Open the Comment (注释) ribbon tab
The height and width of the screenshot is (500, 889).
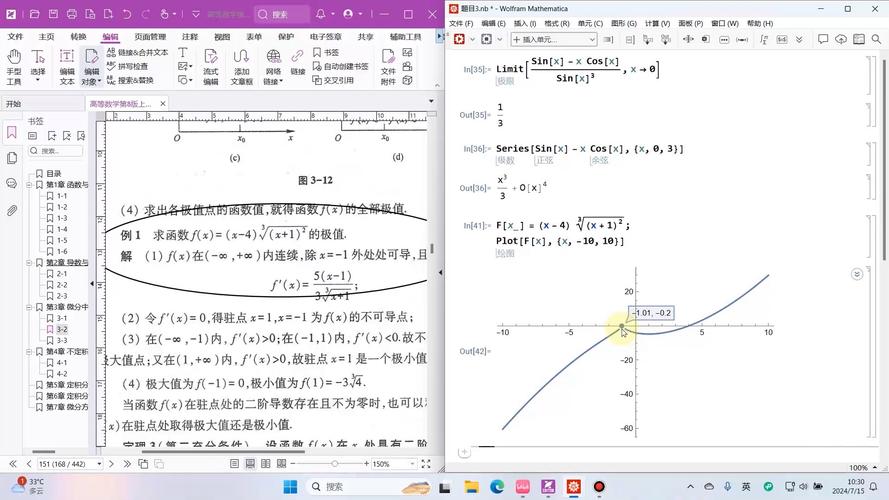[x=190, y=36]
